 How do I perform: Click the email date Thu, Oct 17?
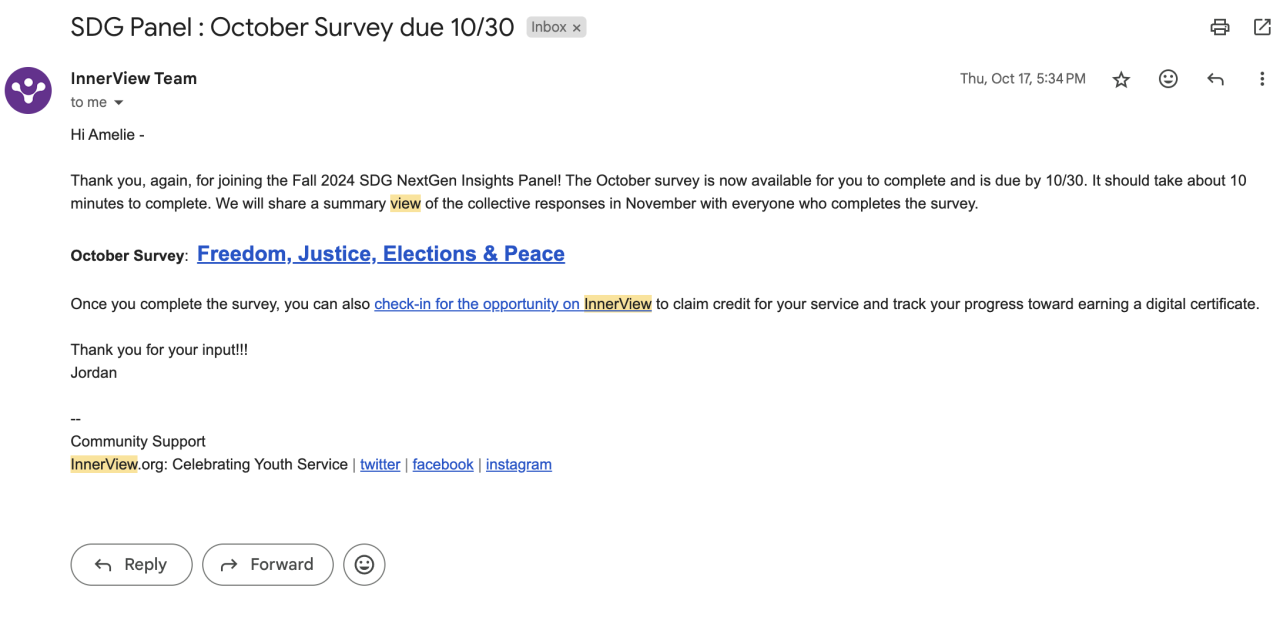point(1022,79)
